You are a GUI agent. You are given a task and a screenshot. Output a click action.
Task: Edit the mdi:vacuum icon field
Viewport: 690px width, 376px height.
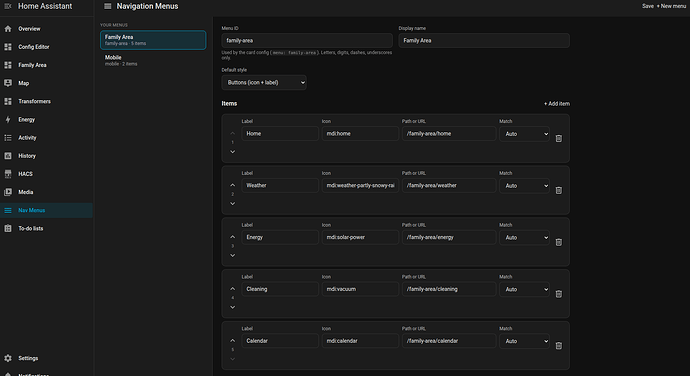(360, 289)
